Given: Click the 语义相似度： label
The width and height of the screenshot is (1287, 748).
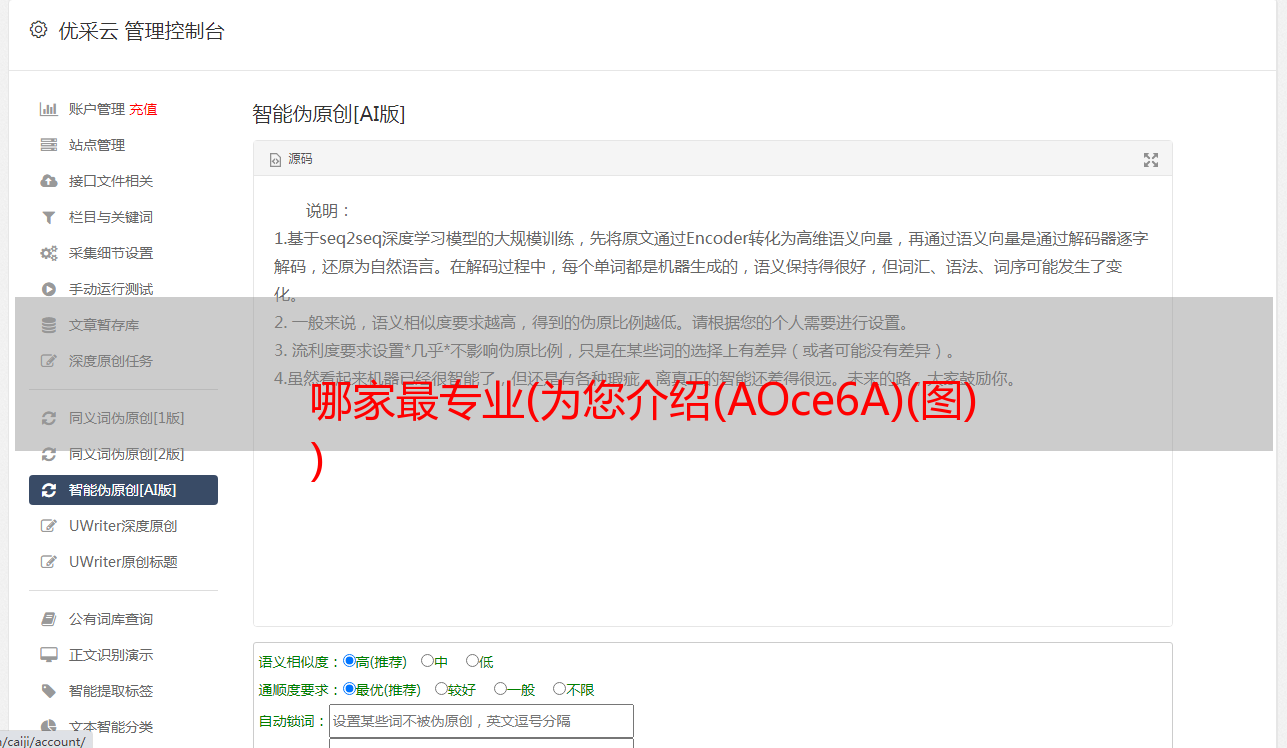Looking at the screenshot, I should click(300, 662).
